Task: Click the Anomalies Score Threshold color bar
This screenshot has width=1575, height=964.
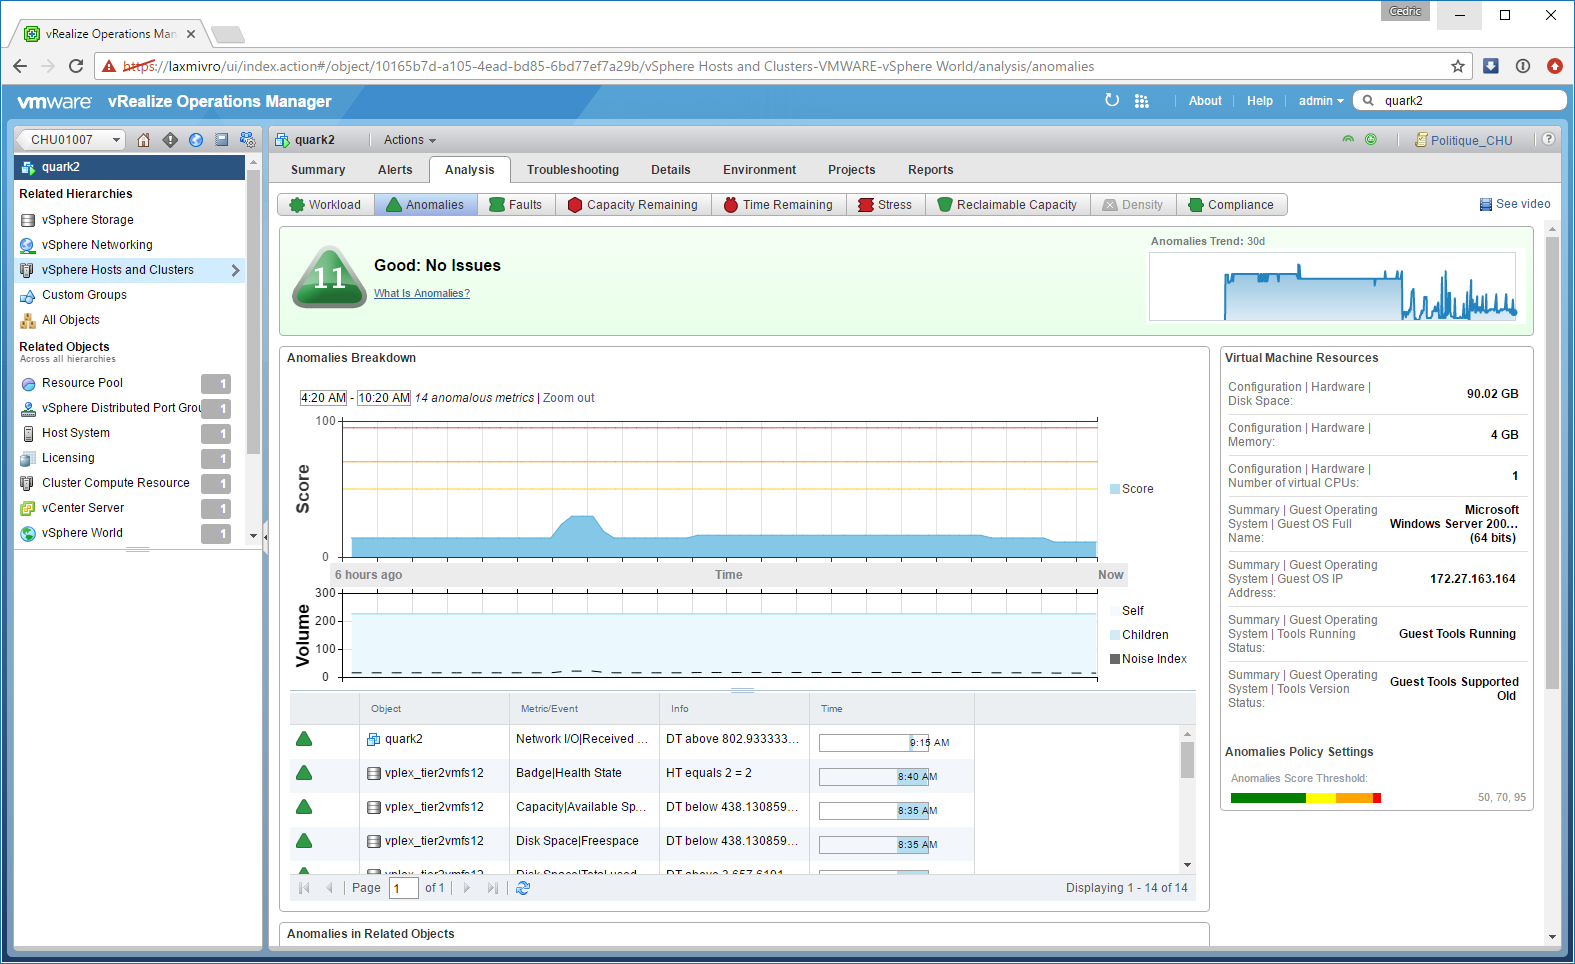Action: click(1305, 798)
